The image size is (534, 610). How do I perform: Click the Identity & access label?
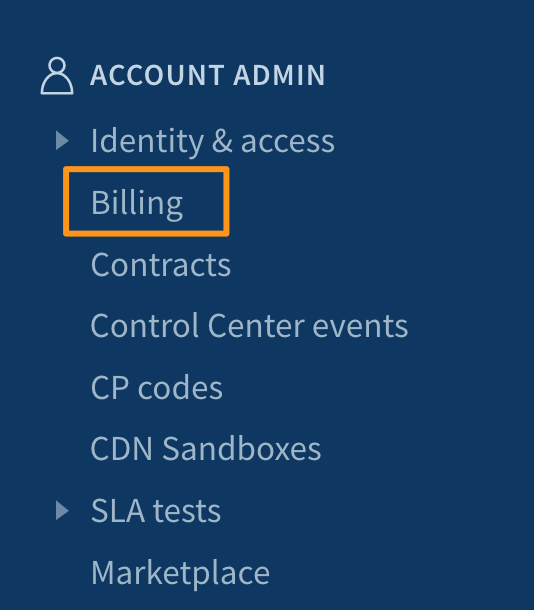pos(212,141)
